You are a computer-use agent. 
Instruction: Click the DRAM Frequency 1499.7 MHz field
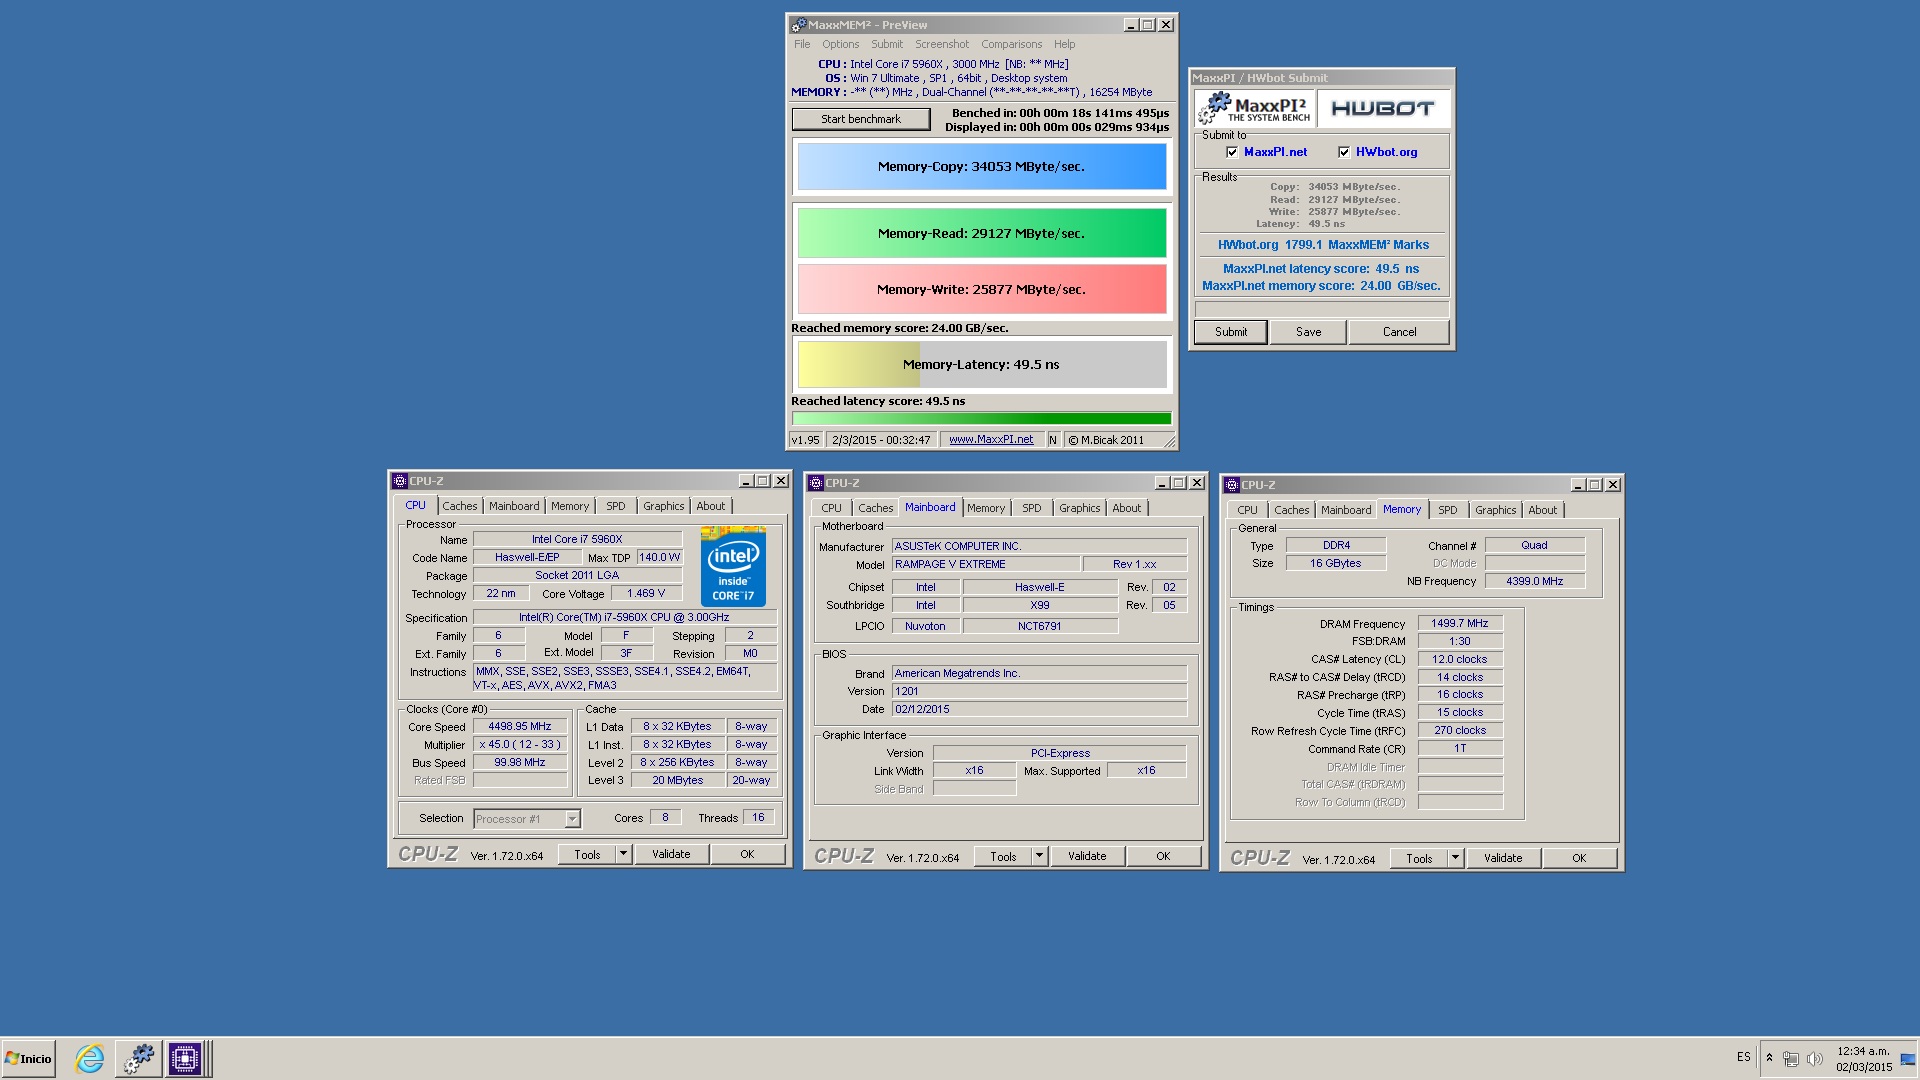coord(1459,623)
